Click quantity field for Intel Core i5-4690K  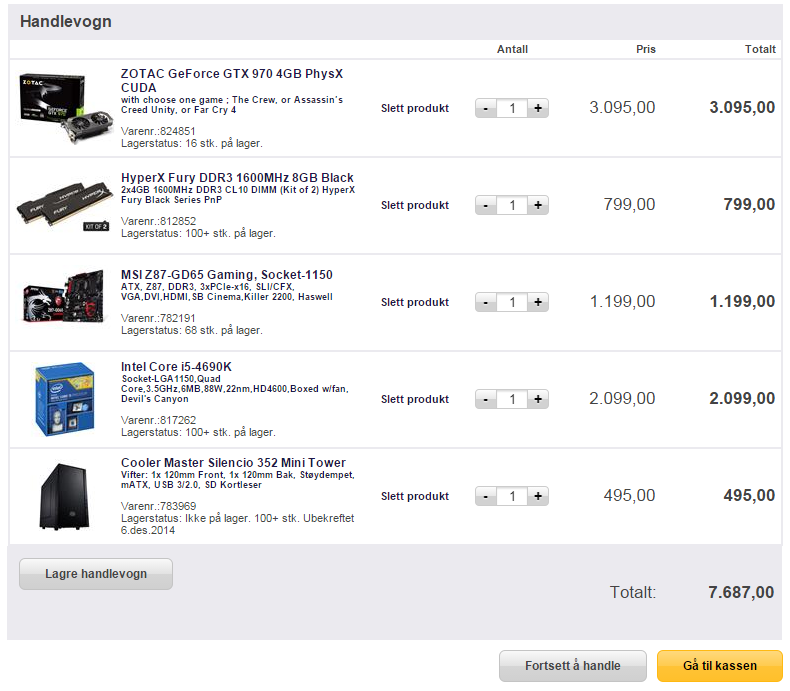tap(512, 399)
